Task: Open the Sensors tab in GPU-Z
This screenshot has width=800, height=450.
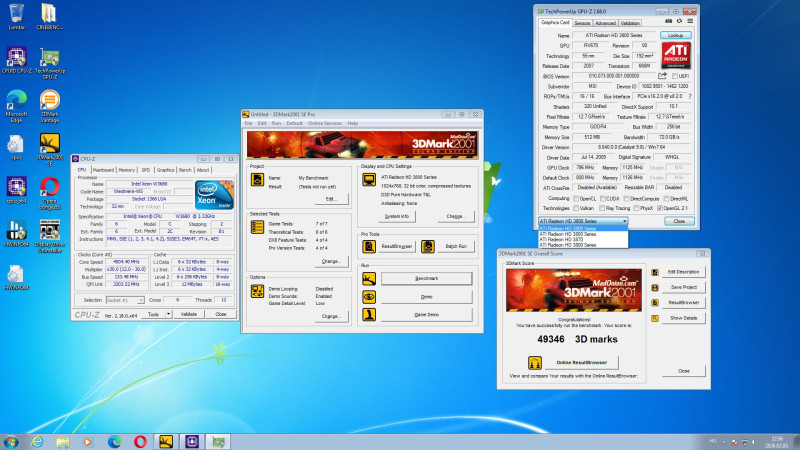Action: click(582, 22)
